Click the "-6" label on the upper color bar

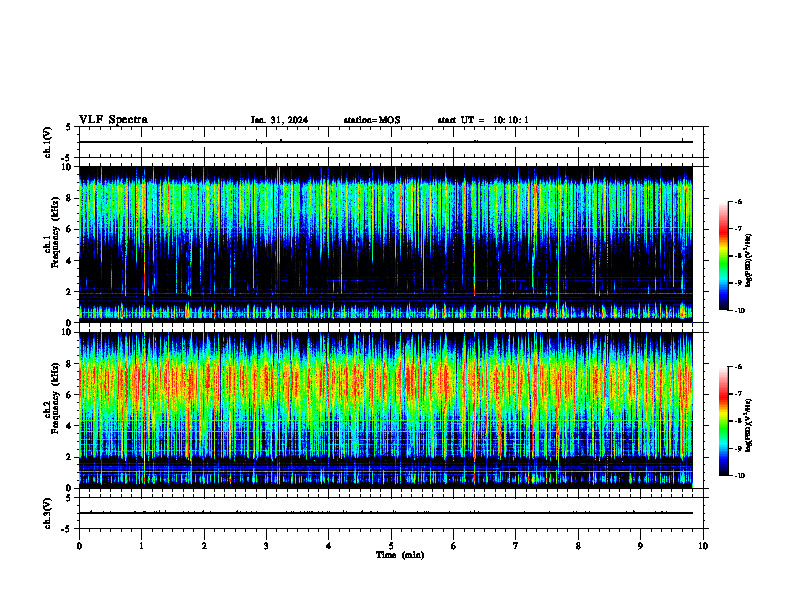coord(738,202)
